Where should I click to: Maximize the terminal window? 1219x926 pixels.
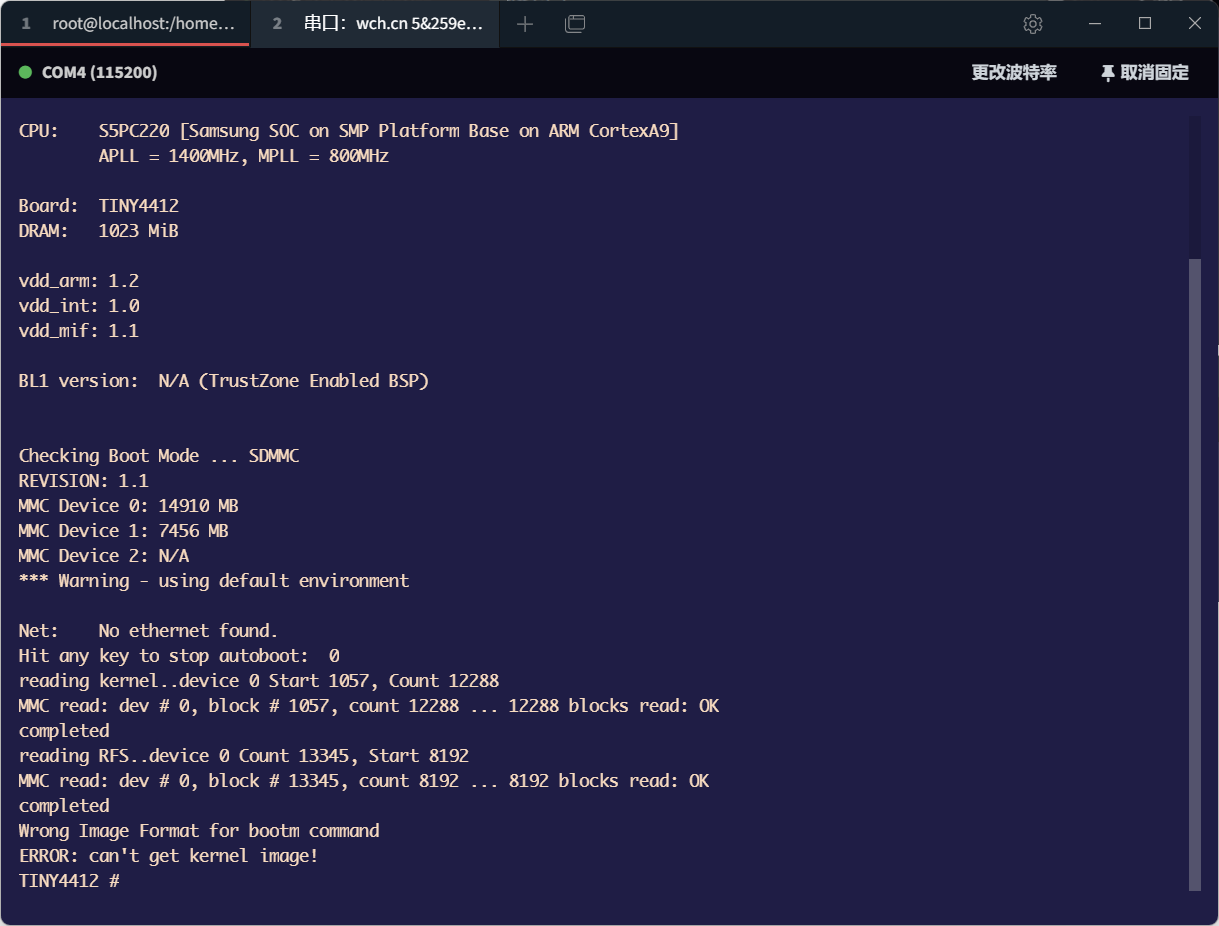(1144, 23)
